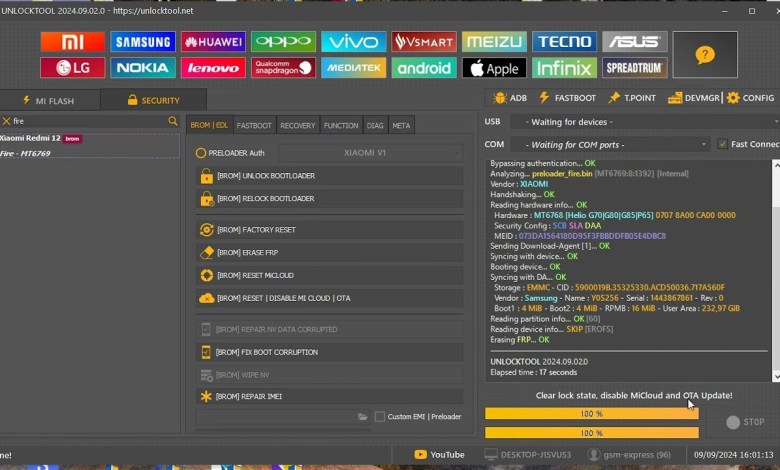
Task: Expand the USB devices dropdown
Action: (642, 122)
